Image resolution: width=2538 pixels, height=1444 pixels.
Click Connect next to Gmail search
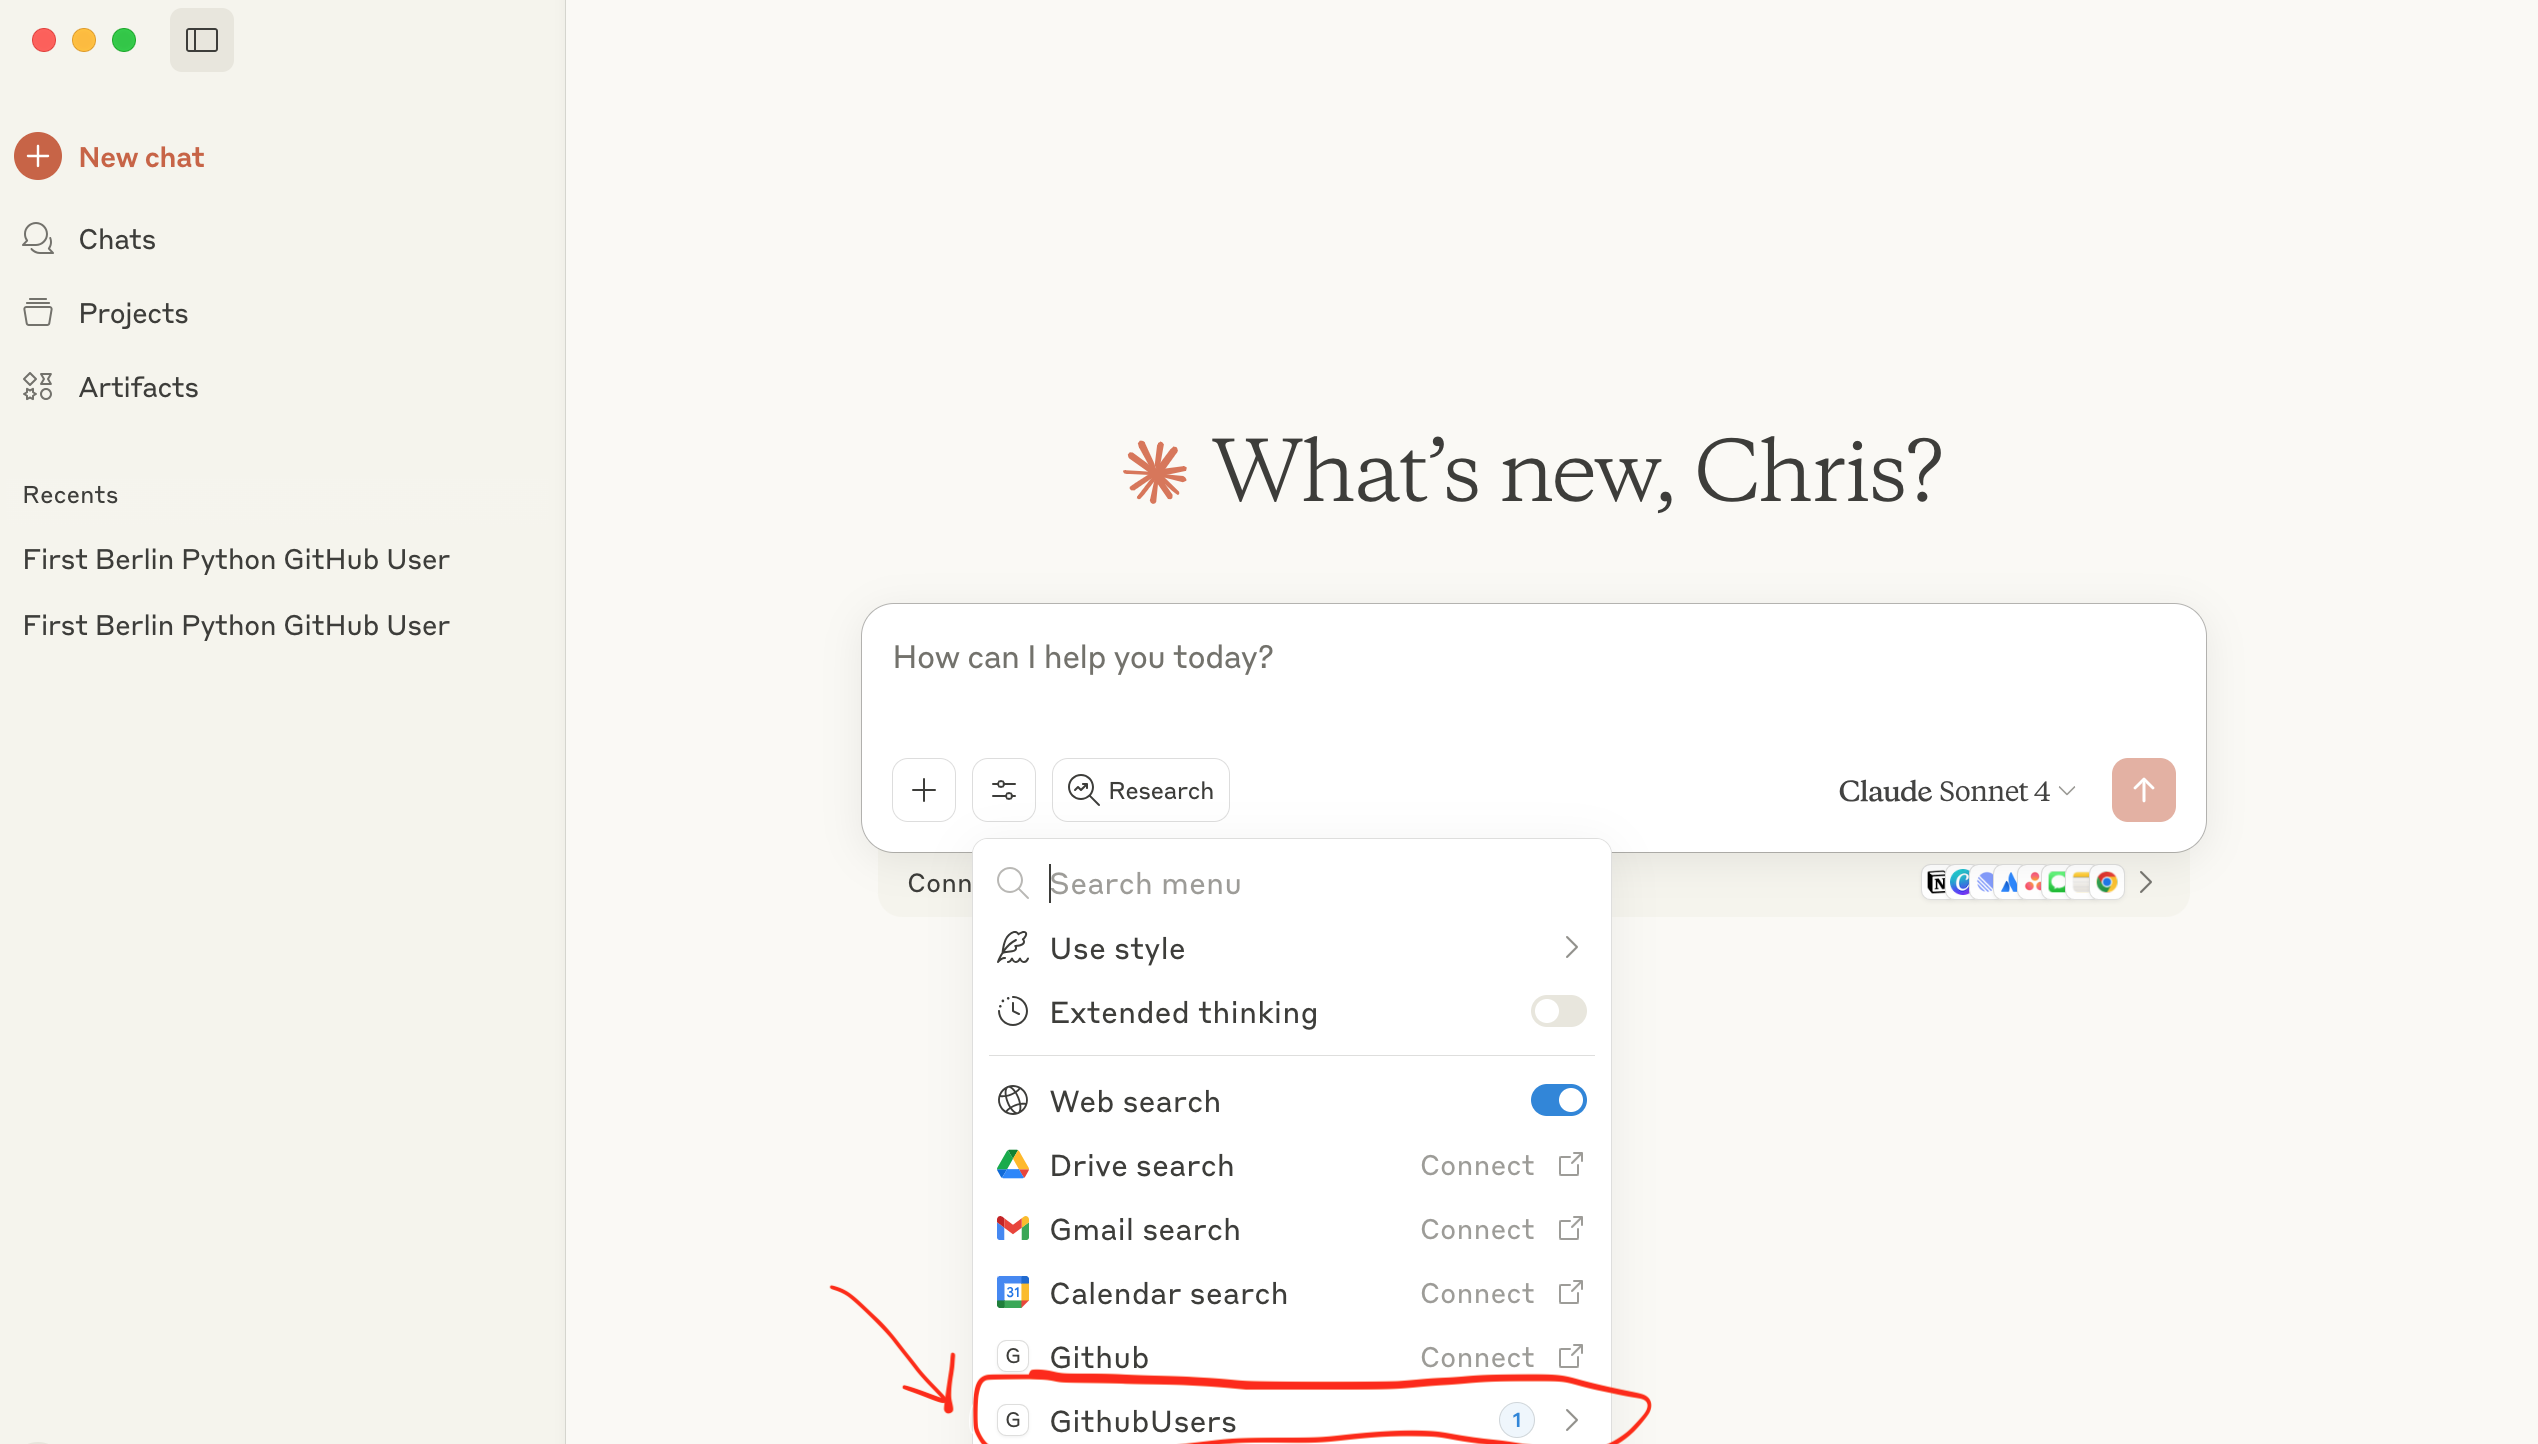[1477, 1229]
